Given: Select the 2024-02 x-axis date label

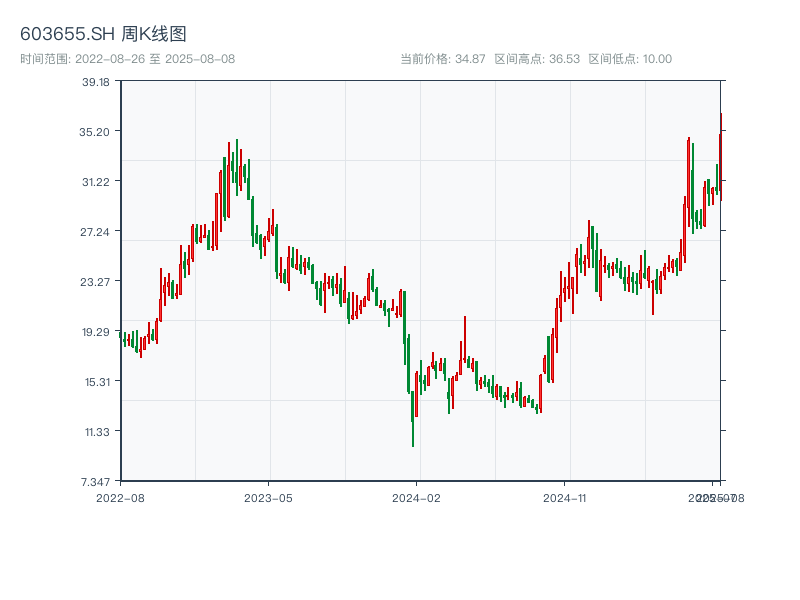Looking at the screenshot, I should [417, 497].
